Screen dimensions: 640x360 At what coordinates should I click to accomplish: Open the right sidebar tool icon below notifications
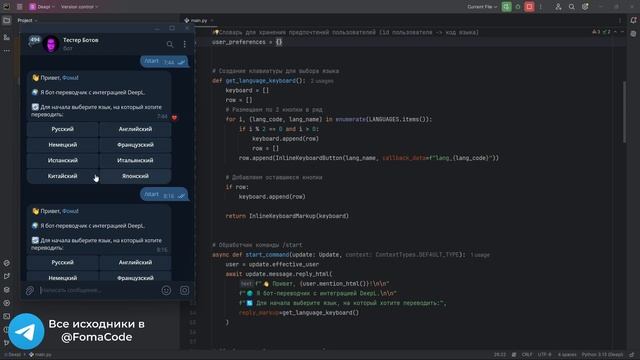pyautogui.click(x=633, y=34)
